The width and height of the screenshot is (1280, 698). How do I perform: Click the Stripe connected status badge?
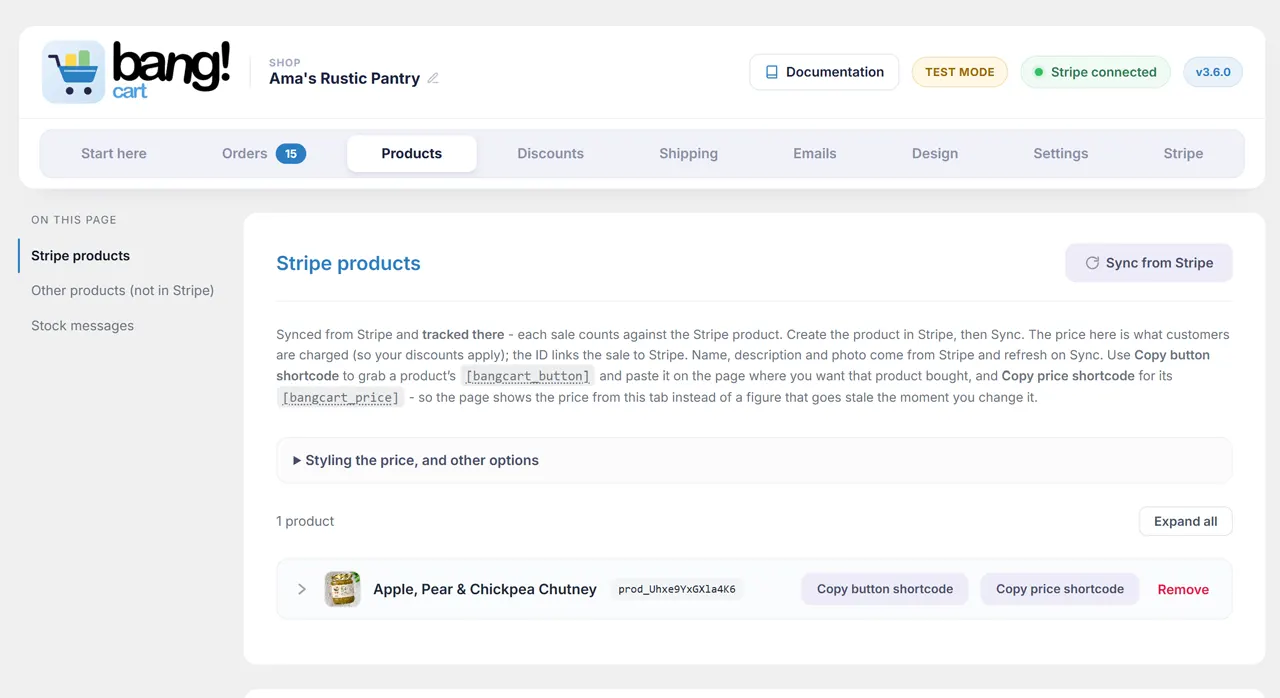[x=1095, y=72]
